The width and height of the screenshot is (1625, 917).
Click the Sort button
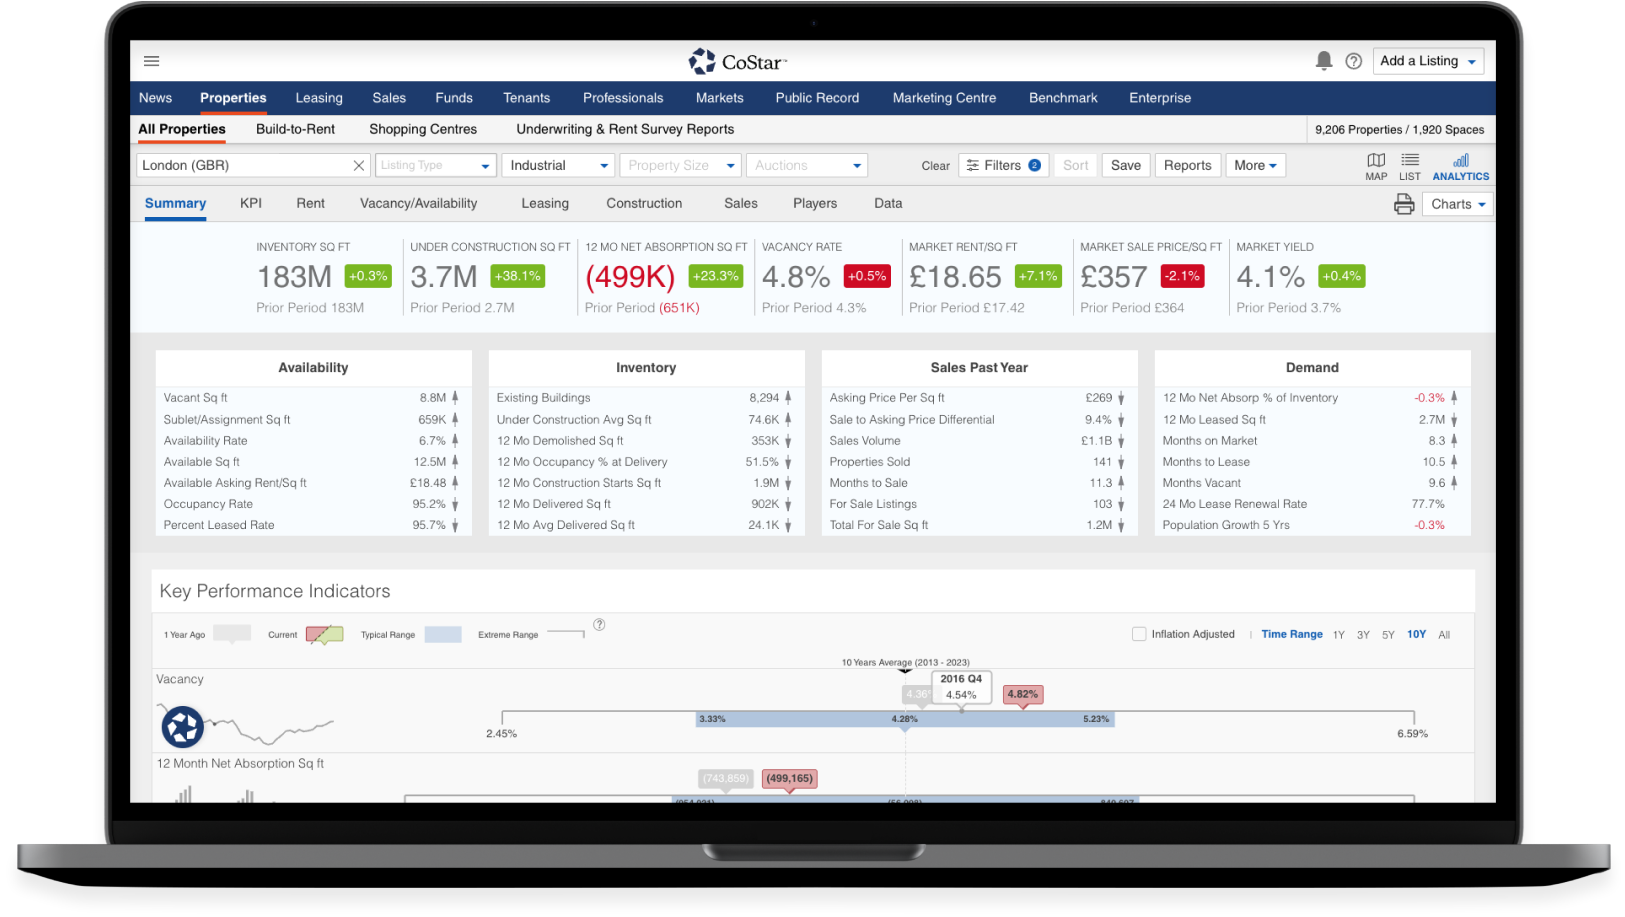1075,165
